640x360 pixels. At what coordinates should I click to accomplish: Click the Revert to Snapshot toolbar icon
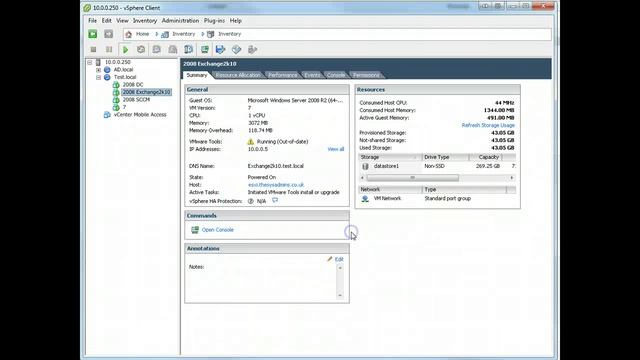point(173,49)
